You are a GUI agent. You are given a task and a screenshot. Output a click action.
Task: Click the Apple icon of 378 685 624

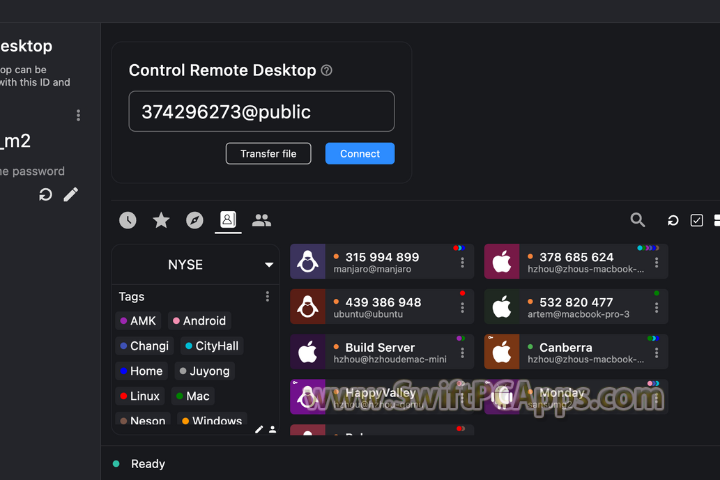pos(502,262)
